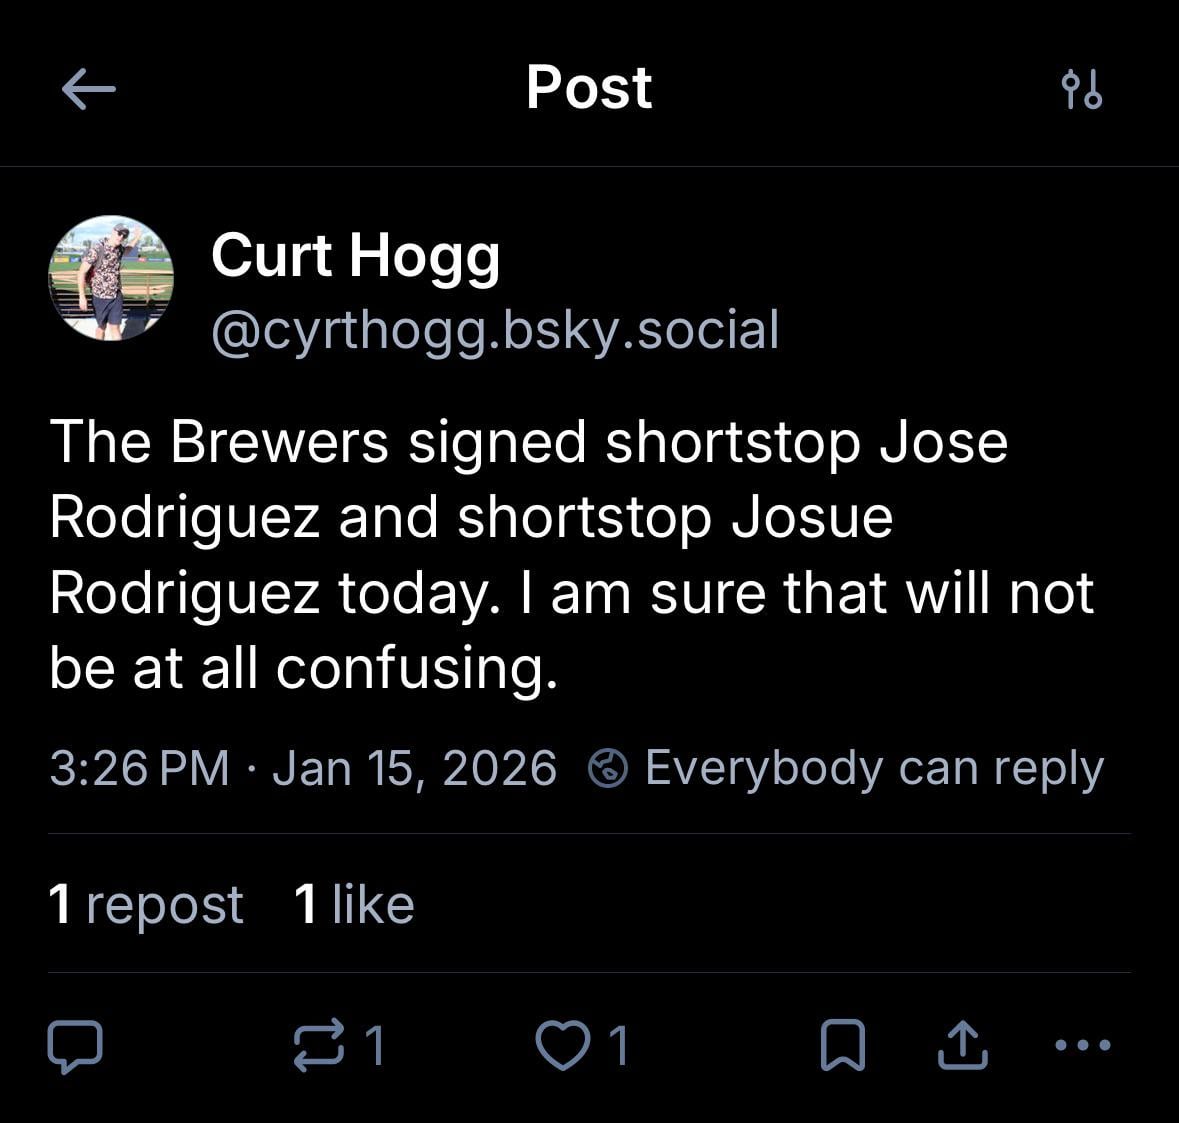Click the 3:26 PM time
Image resolution: width=1179 pixels, height=1123 pixels.
pos(139,768)
